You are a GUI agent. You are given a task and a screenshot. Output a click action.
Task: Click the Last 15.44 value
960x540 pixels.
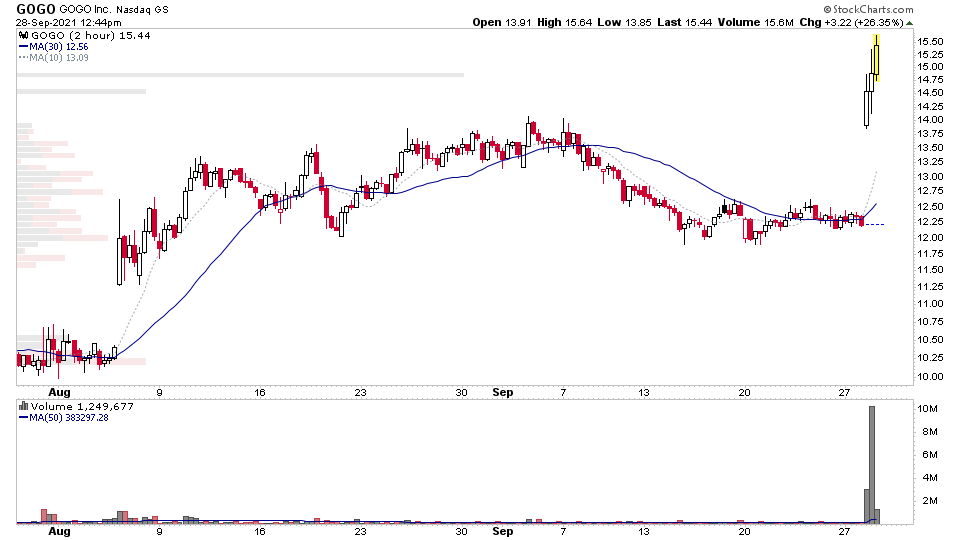[x=684, y=22]
